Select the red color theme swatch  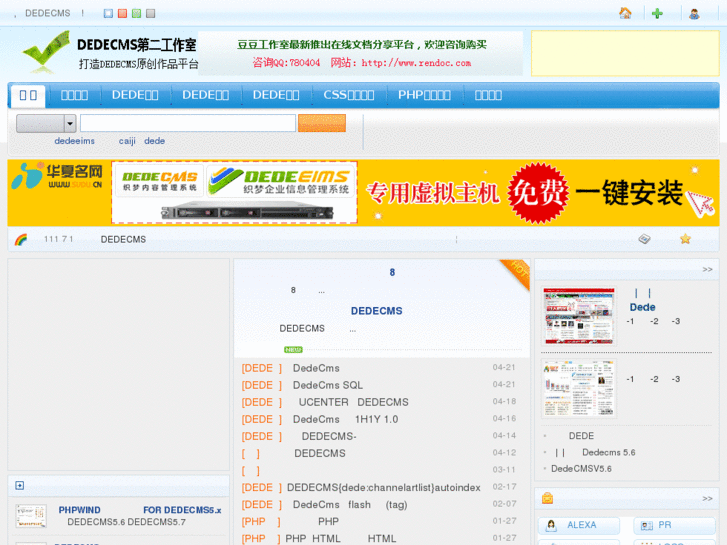click(122, 13)
